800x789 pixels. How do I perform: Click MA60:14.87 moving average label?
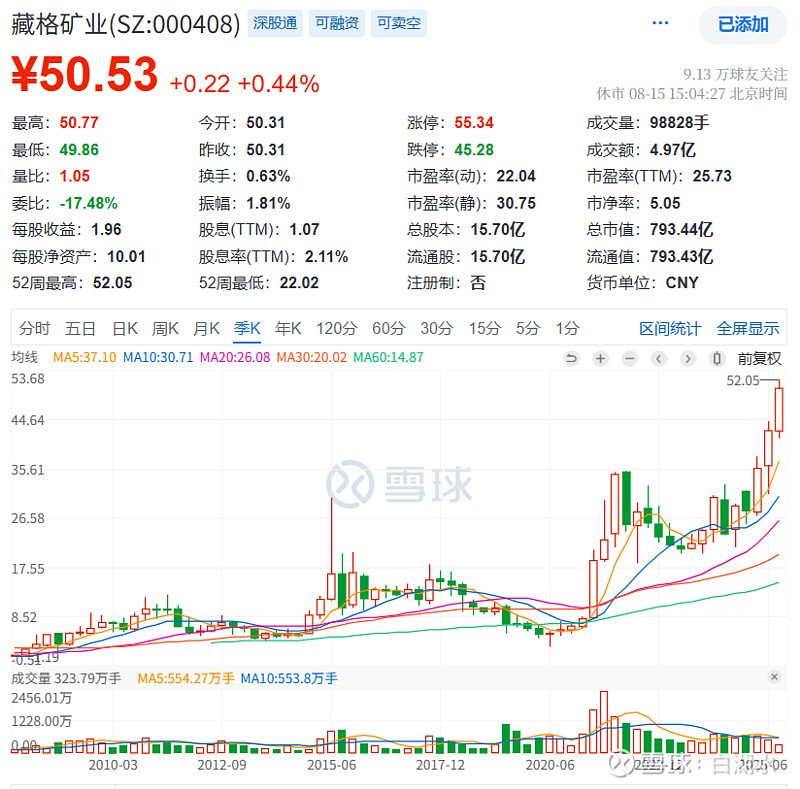388,357
